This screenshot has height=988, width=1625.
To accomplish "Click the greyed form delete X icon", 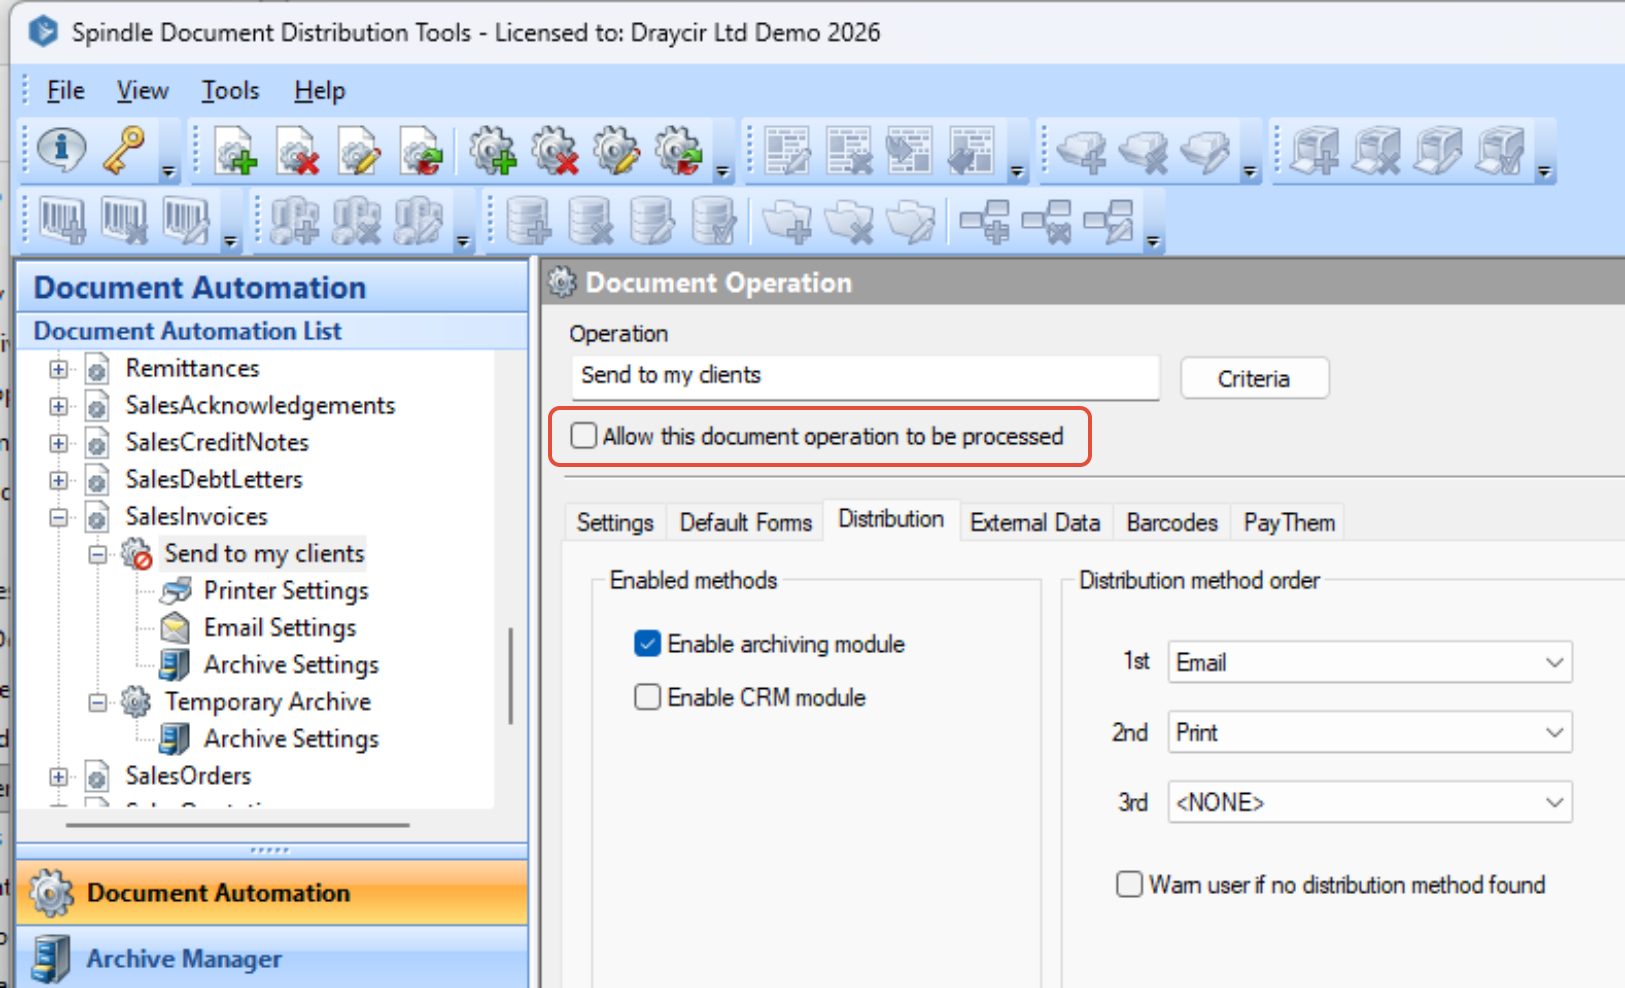I will click(x=849, y=150).
